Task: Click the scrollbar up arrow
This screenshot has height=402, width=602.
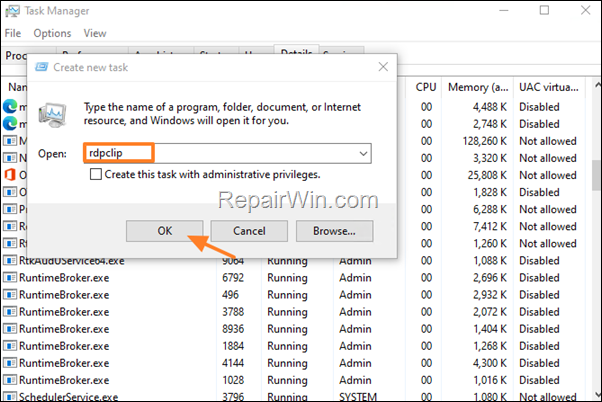Action: [597, 84]
